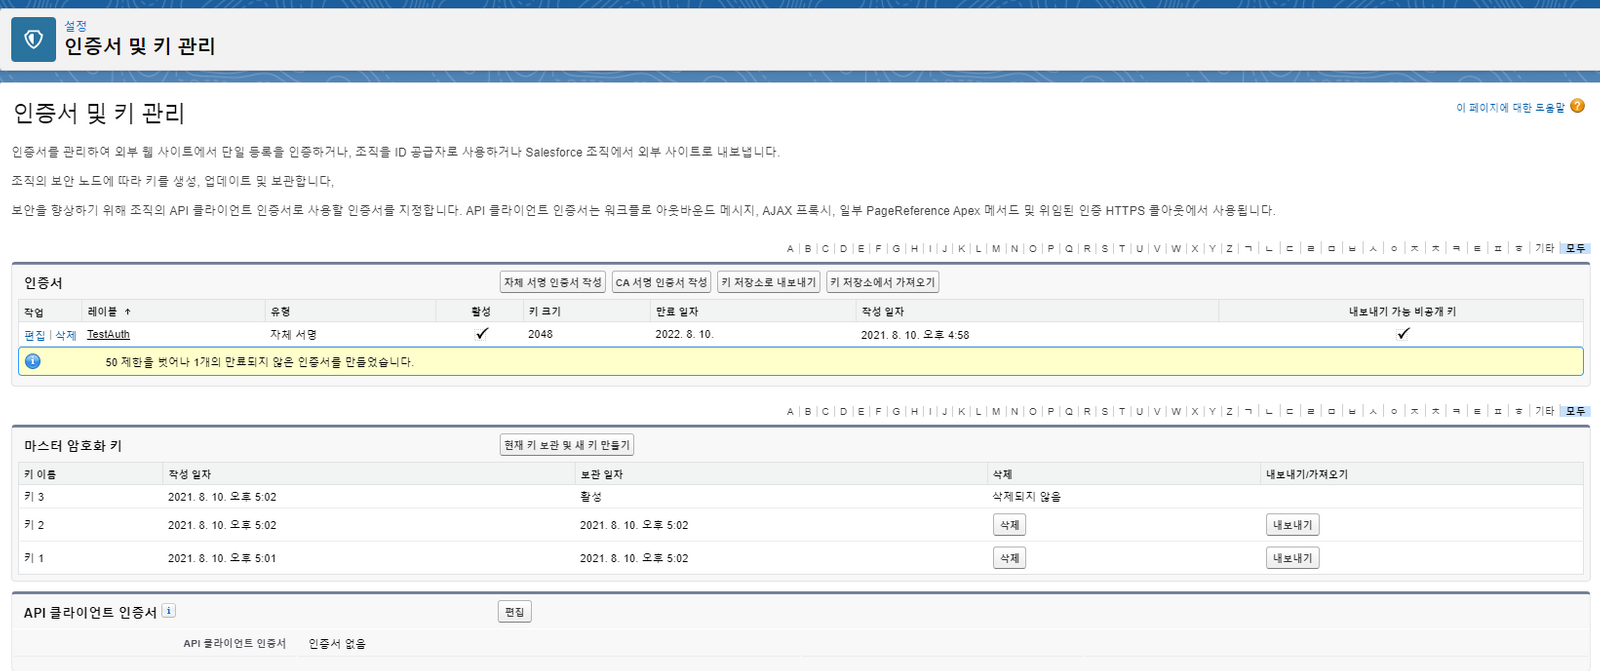
Task: Open the help question mark icon
Action: point(1577,106)
